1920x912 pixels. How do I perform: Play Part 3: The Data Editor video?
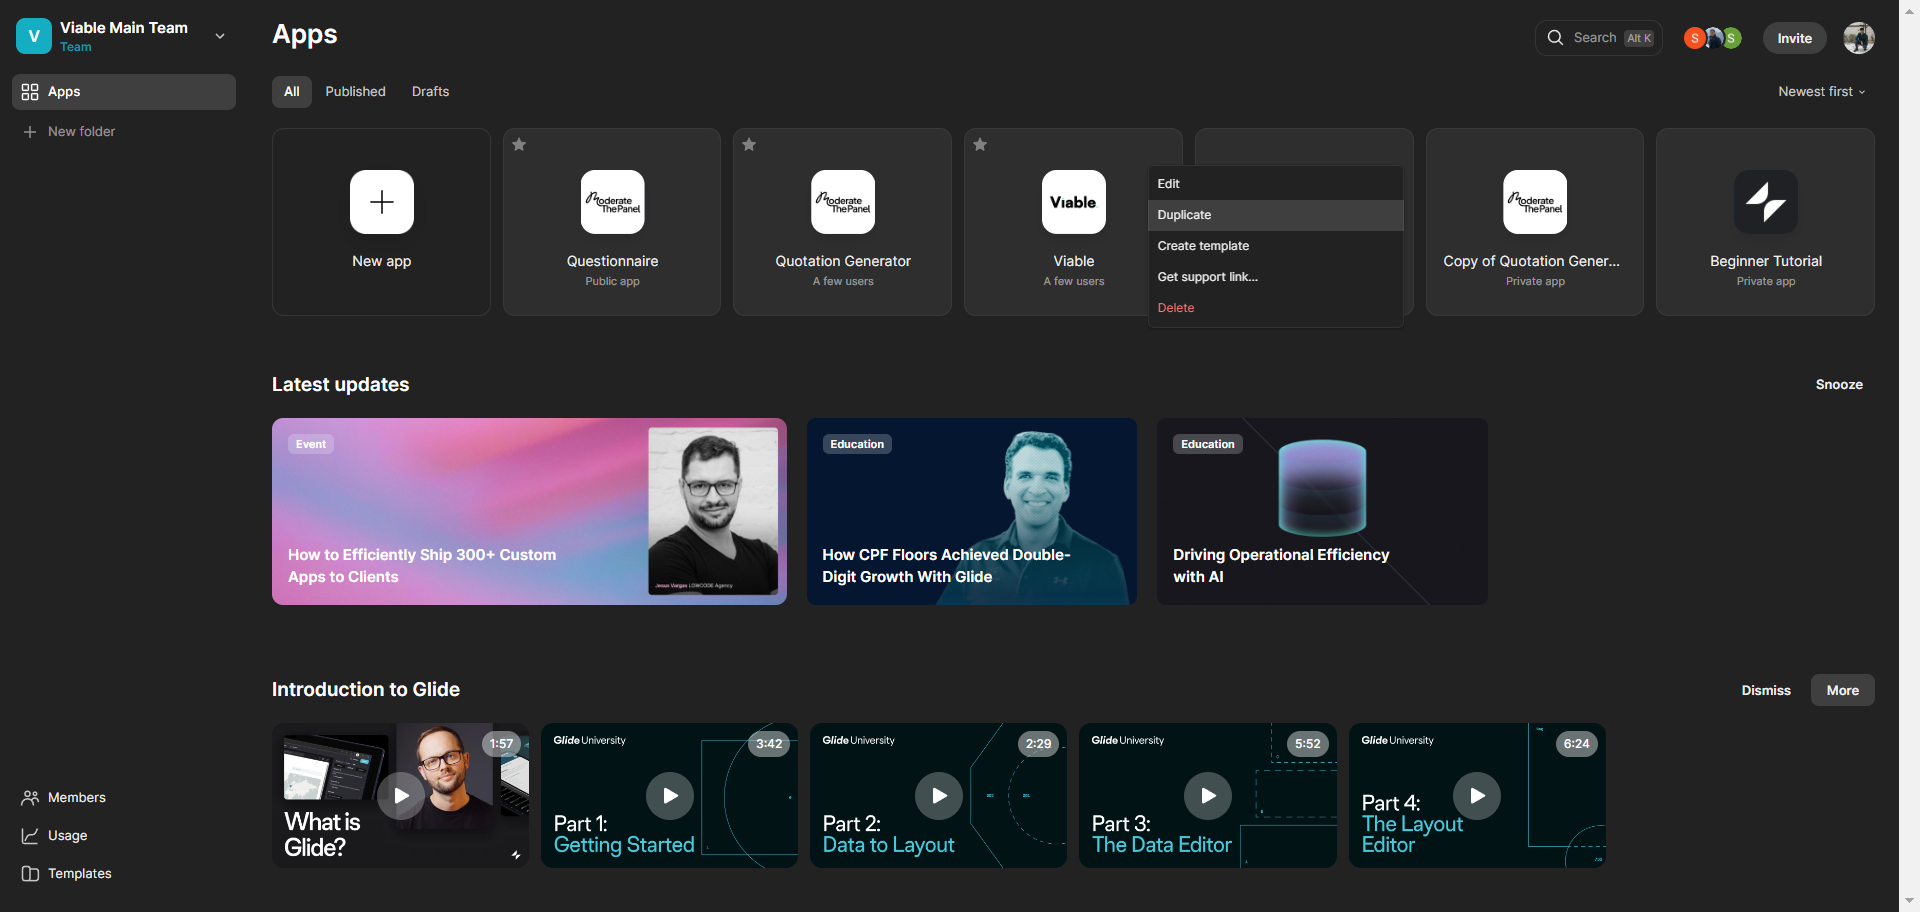pos(1208,796)
